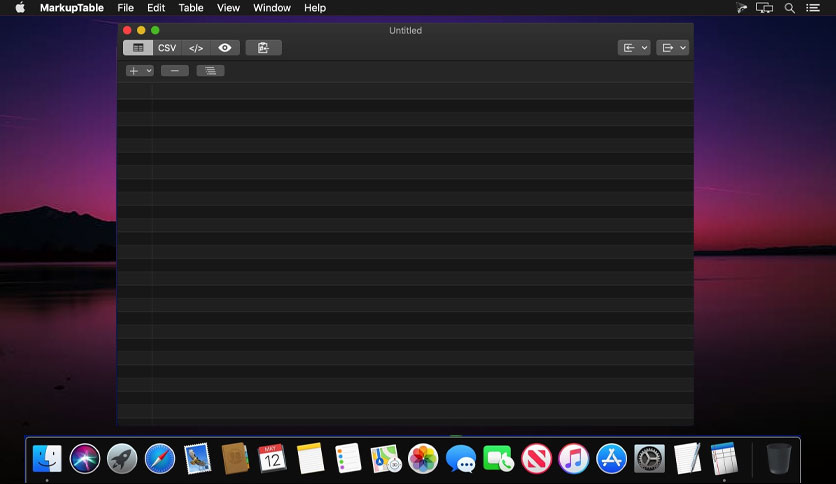Open System Preferences gear in Dock

tap(649, 458)
